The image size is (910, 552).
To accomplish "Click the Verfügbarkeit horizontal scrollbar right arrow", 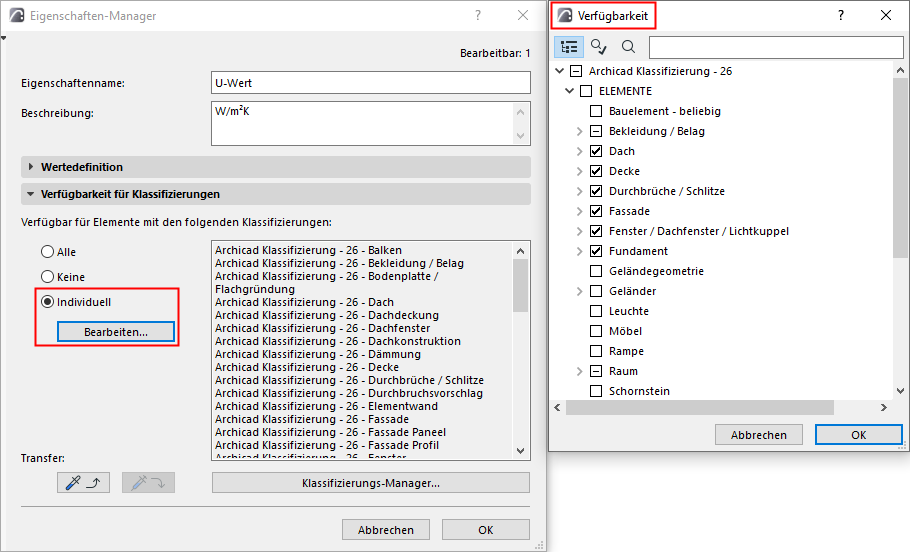I will coord(883,407).
